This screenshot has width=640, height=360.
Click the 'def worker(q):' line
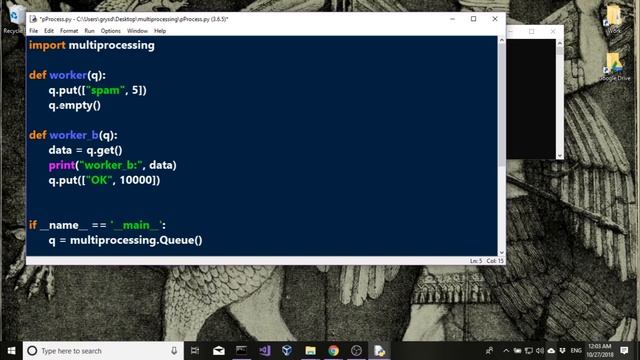(x=67, y=76)
